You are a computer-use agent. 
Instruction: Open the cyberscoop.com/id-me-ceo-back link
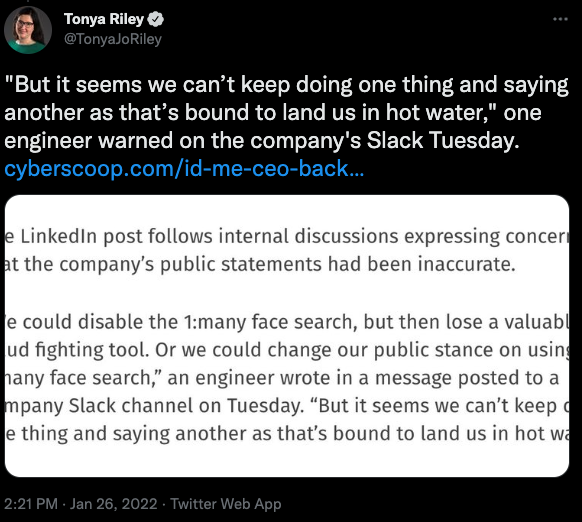click(x=184, y=169)
